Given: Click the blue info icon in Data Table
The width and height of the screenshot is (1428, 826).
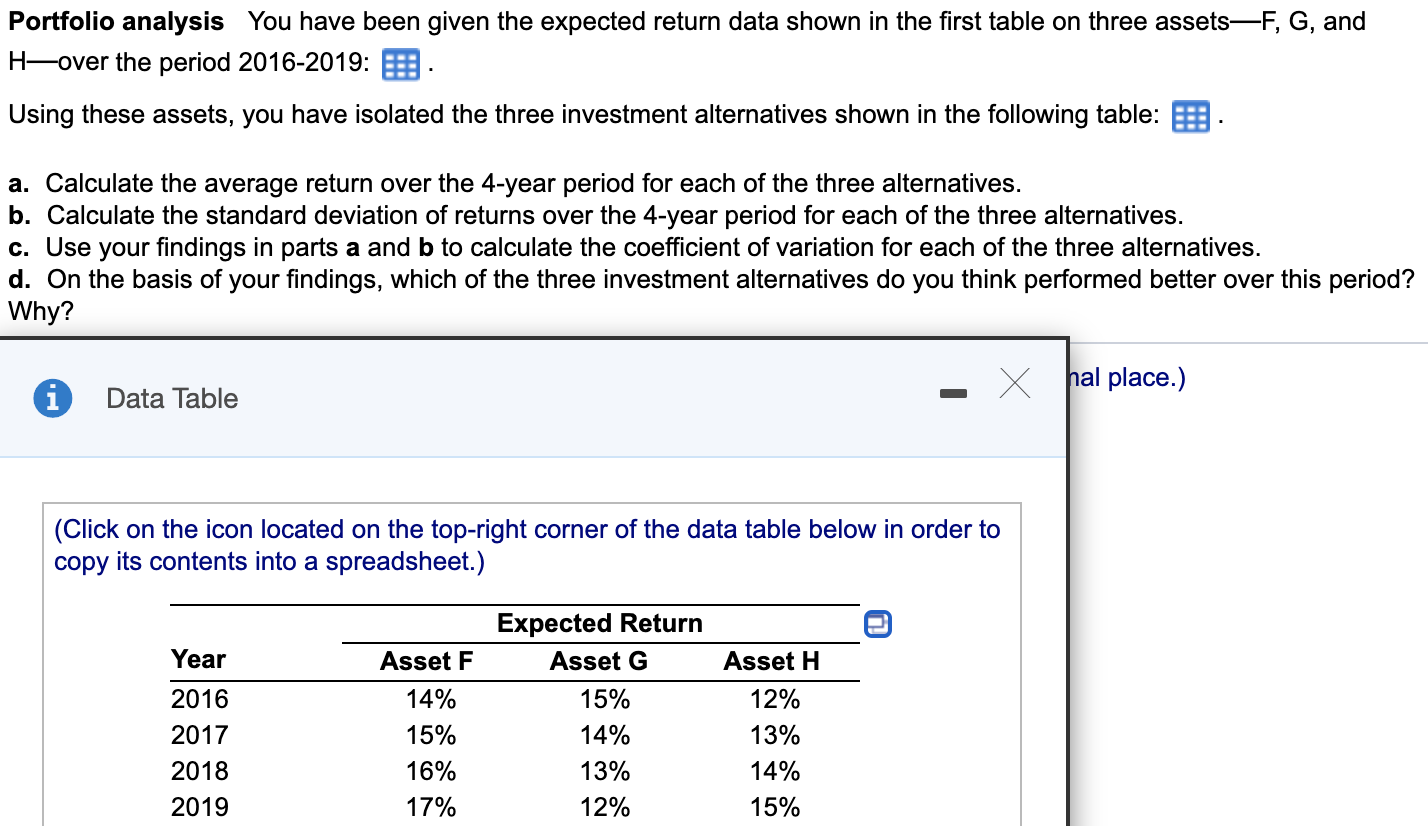Looking at the screenshot, I should (x=51, y=398).
